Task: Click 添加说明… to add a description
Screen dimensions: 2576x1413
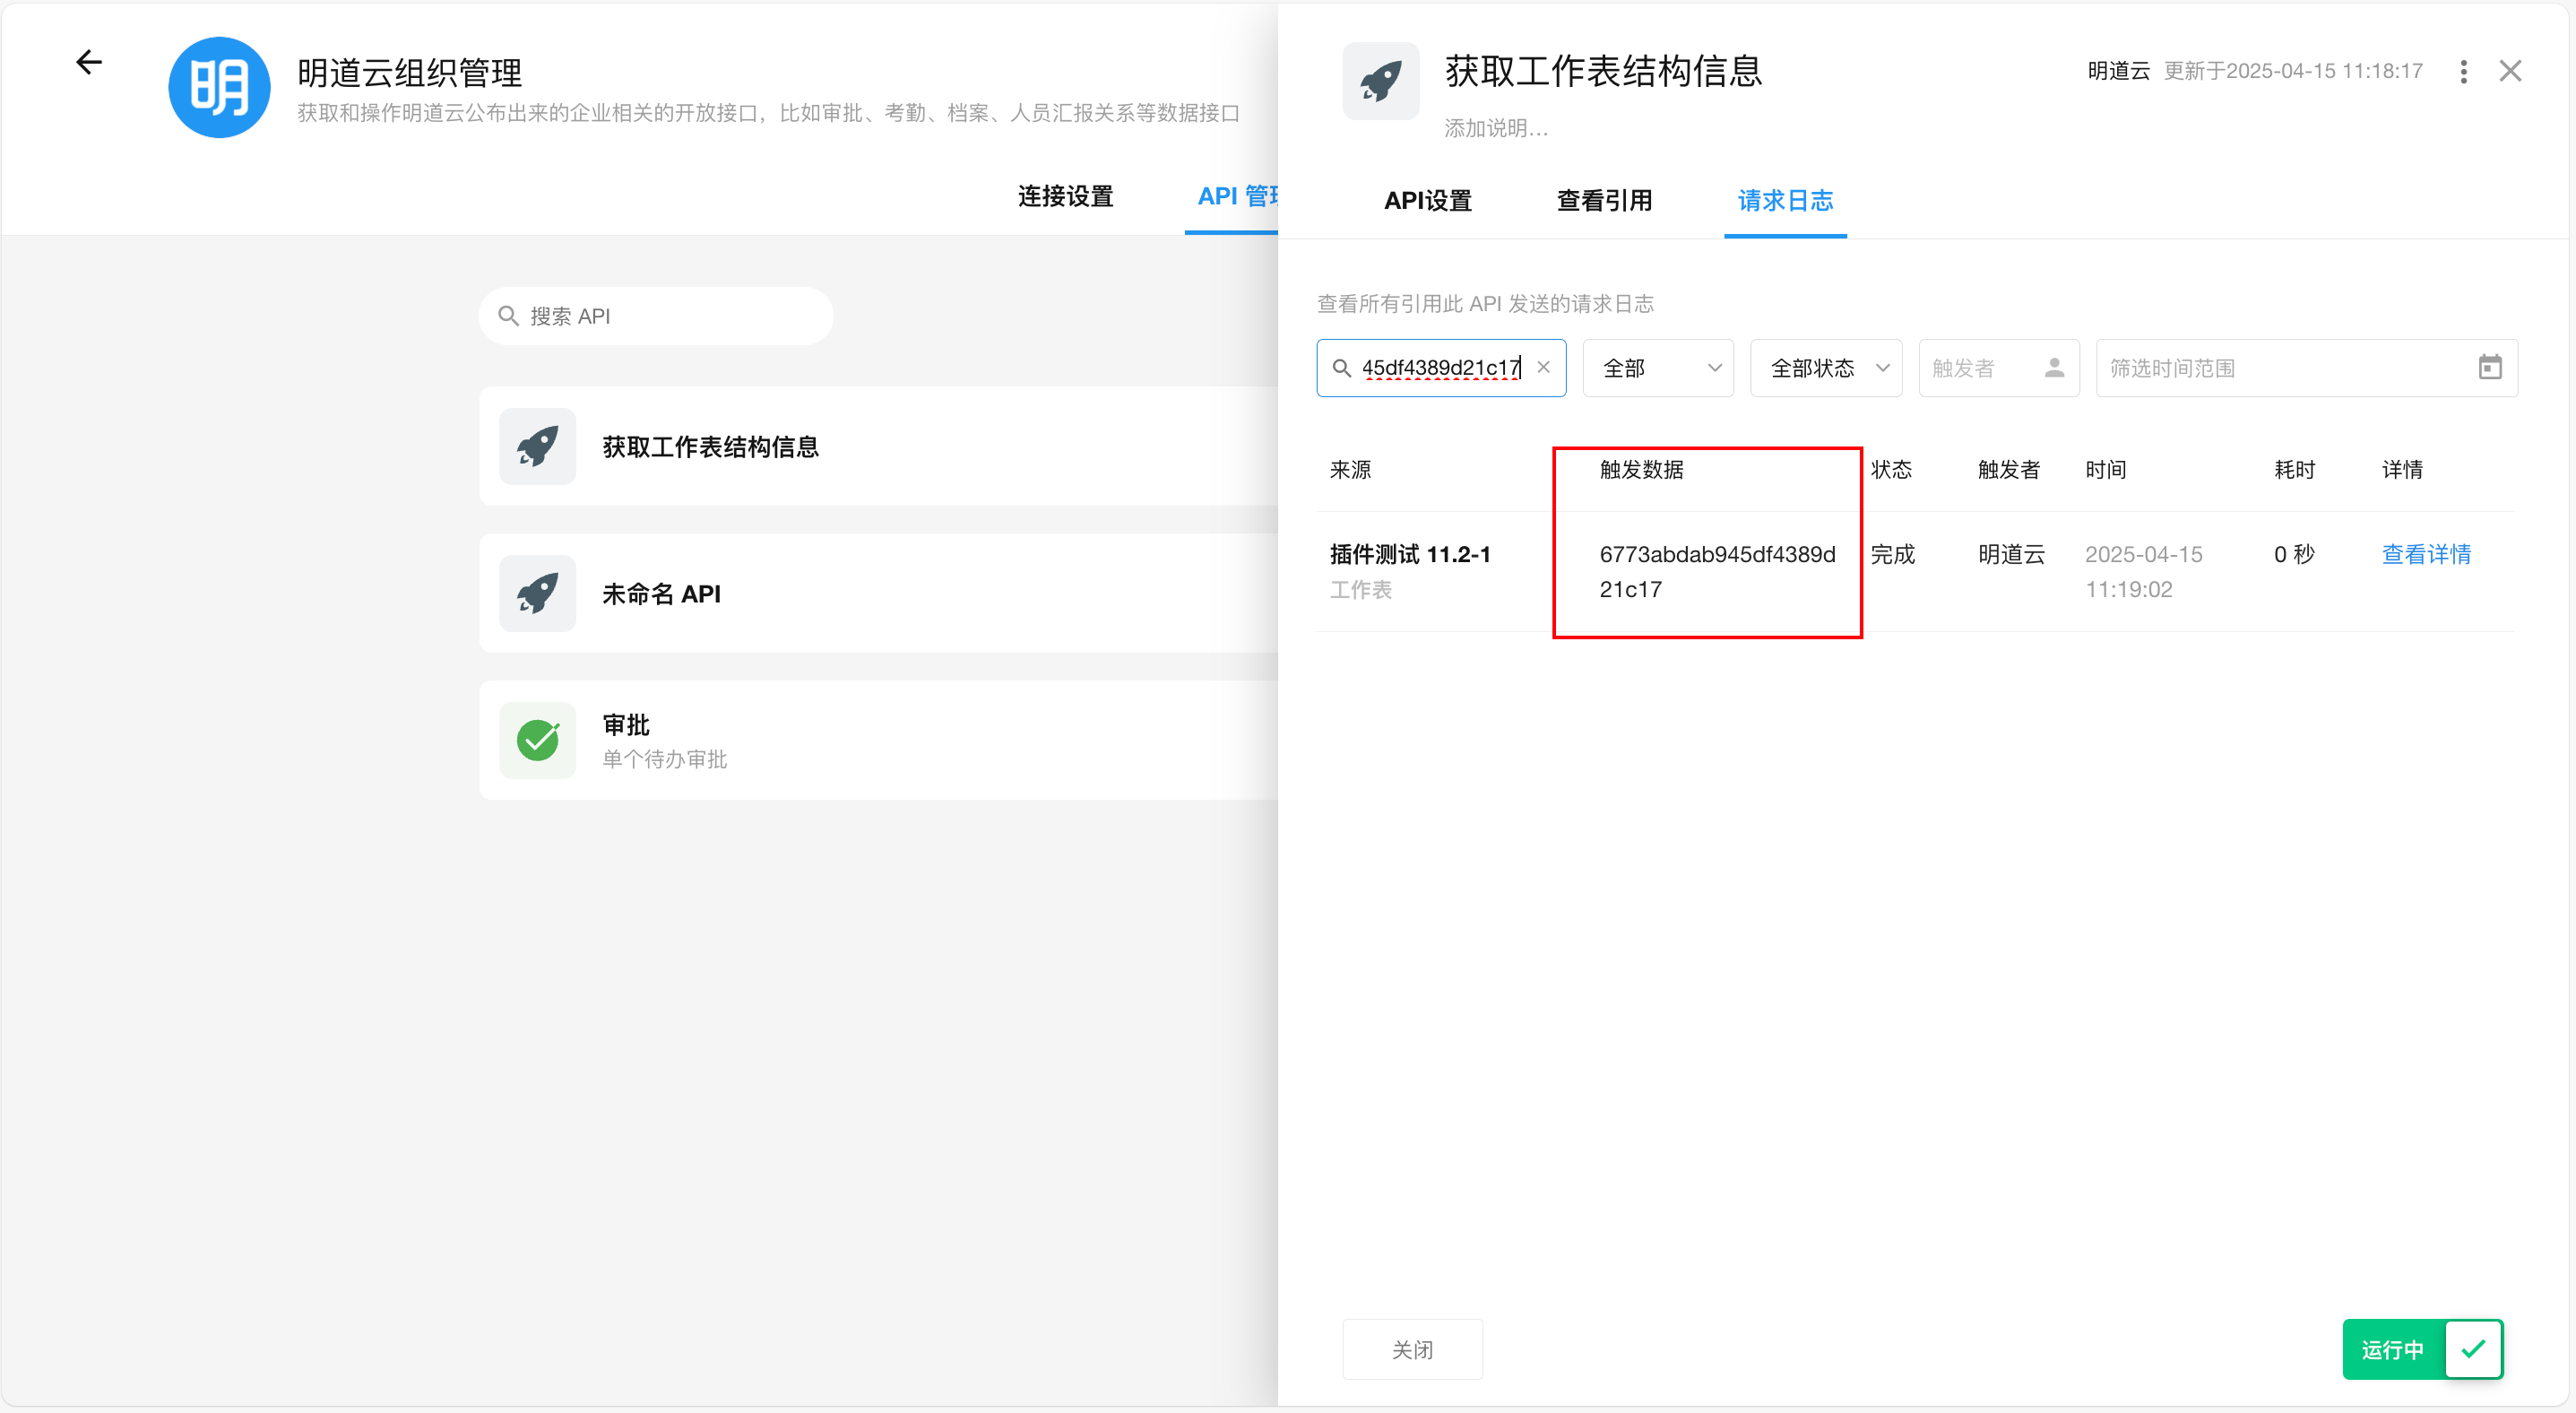Action: [1496, 128]
